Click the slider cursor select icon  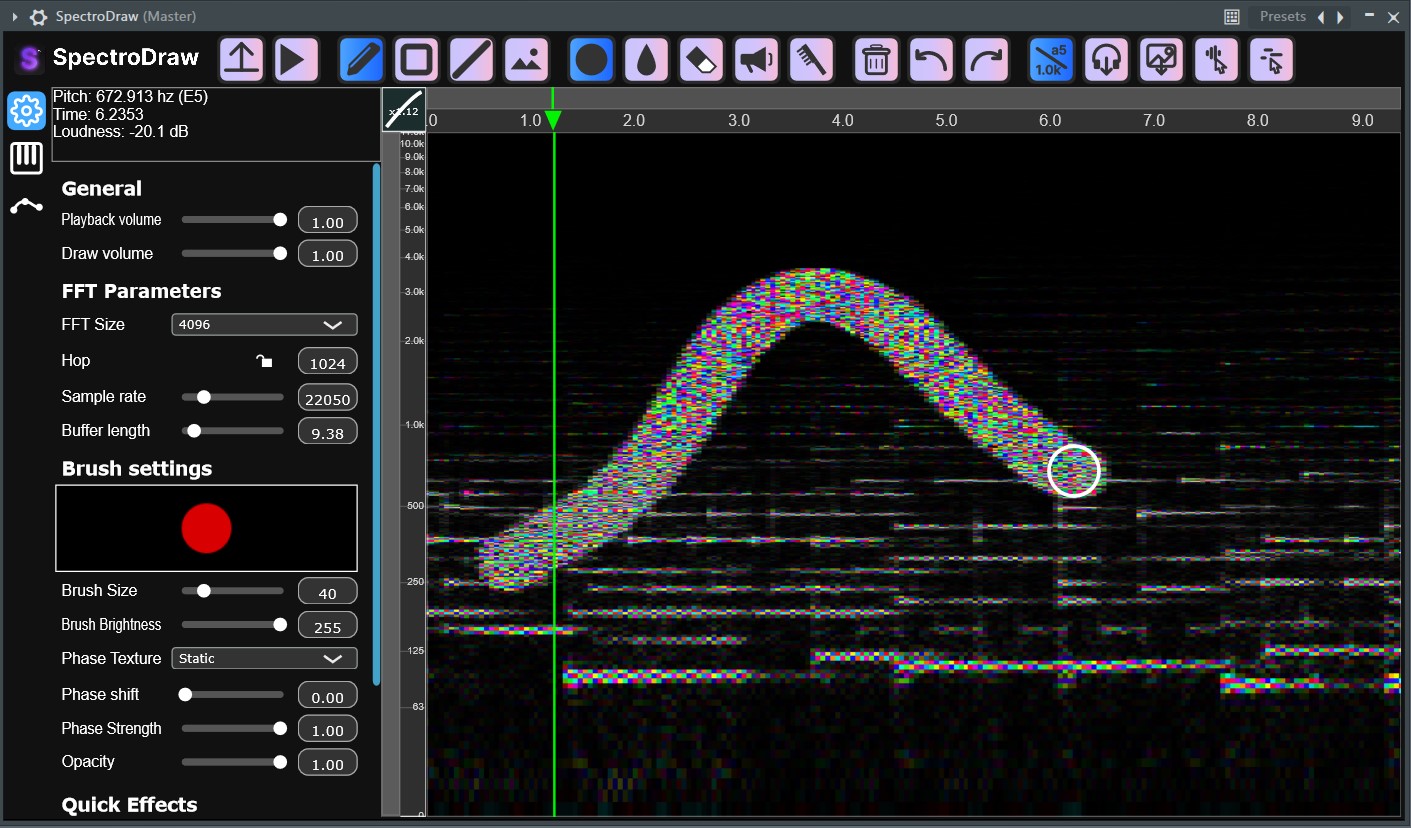pos(1272,60)
